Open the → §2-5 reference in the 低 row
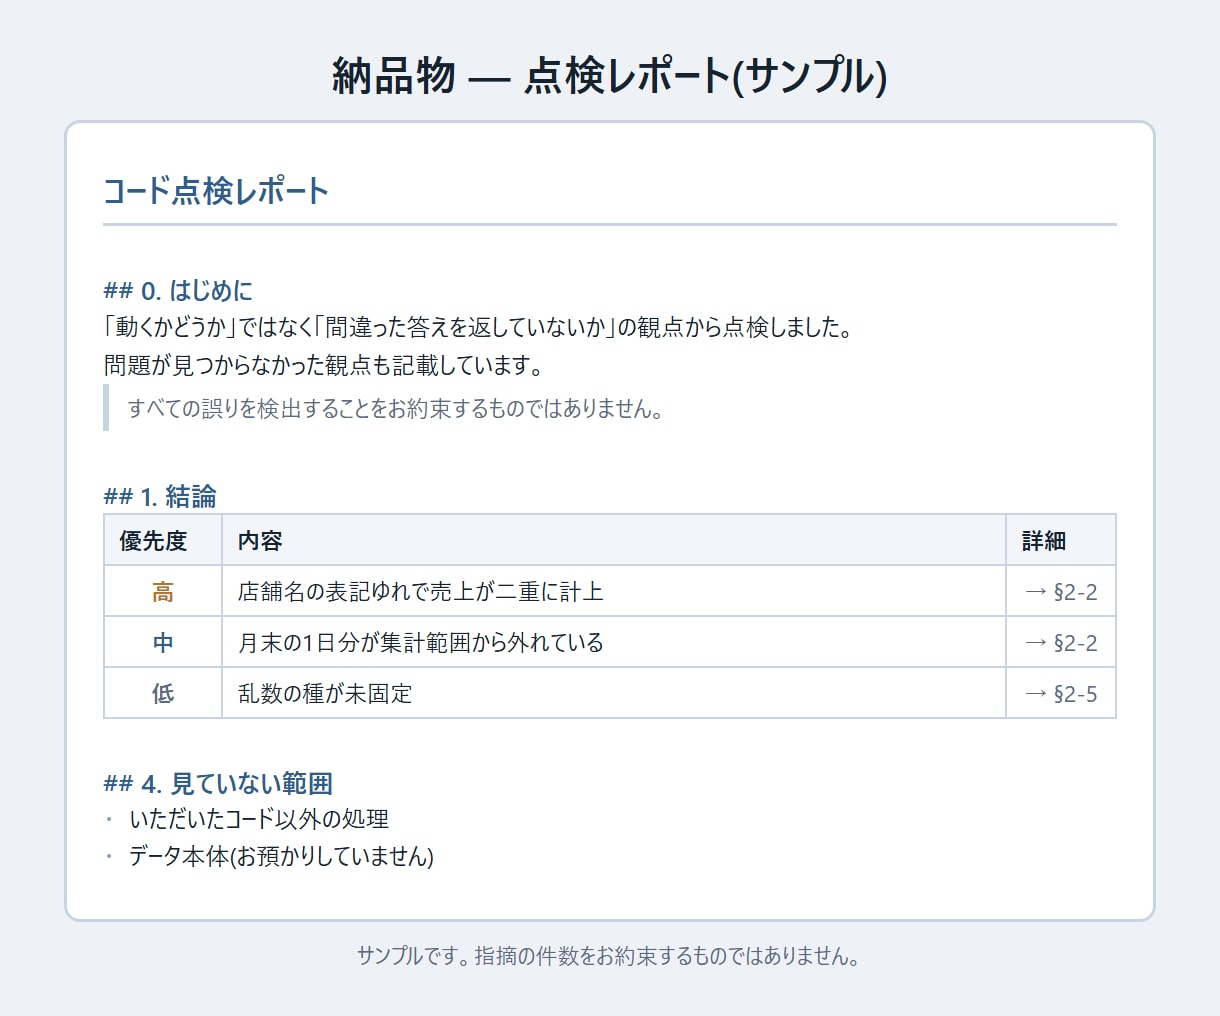This screenshot has height=1016, width=1220. (x=1061, y=694)
